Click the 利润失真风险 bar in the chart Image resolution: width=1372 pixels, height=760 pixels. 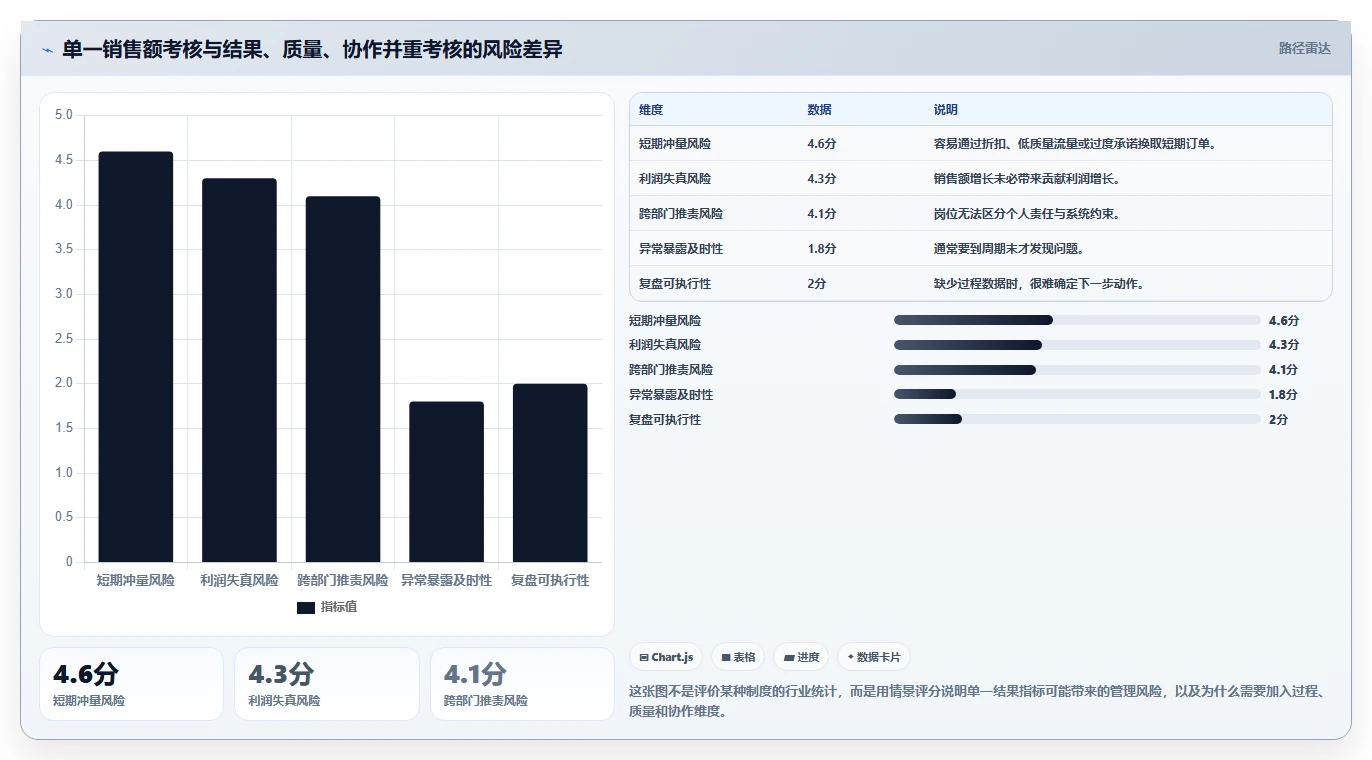(239, 370)
